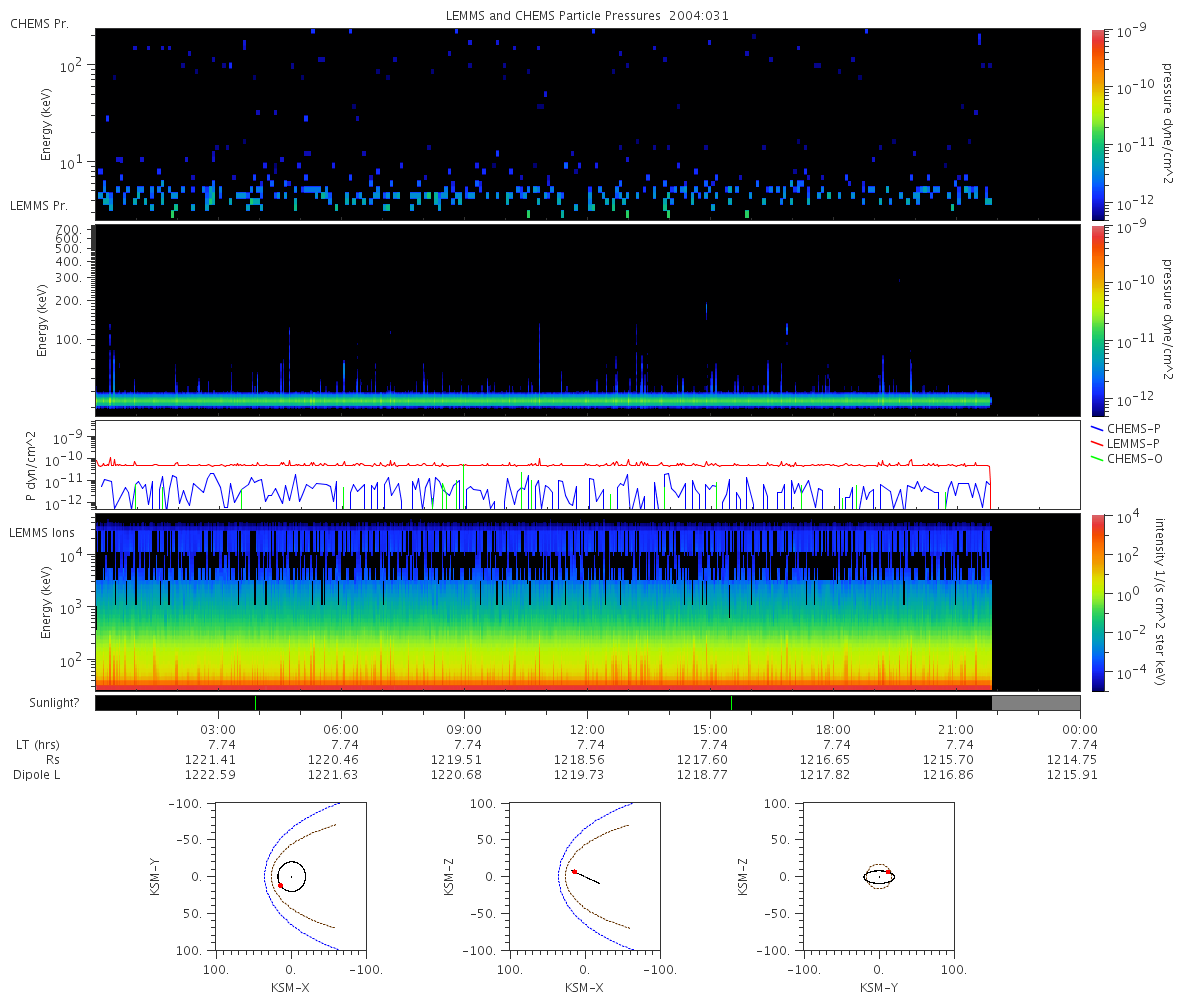Click the red spacecraft marker in KSM-X/KSM-Z plot
Viewport: 1200px width, 1000px height.
[x=574, y=872]
